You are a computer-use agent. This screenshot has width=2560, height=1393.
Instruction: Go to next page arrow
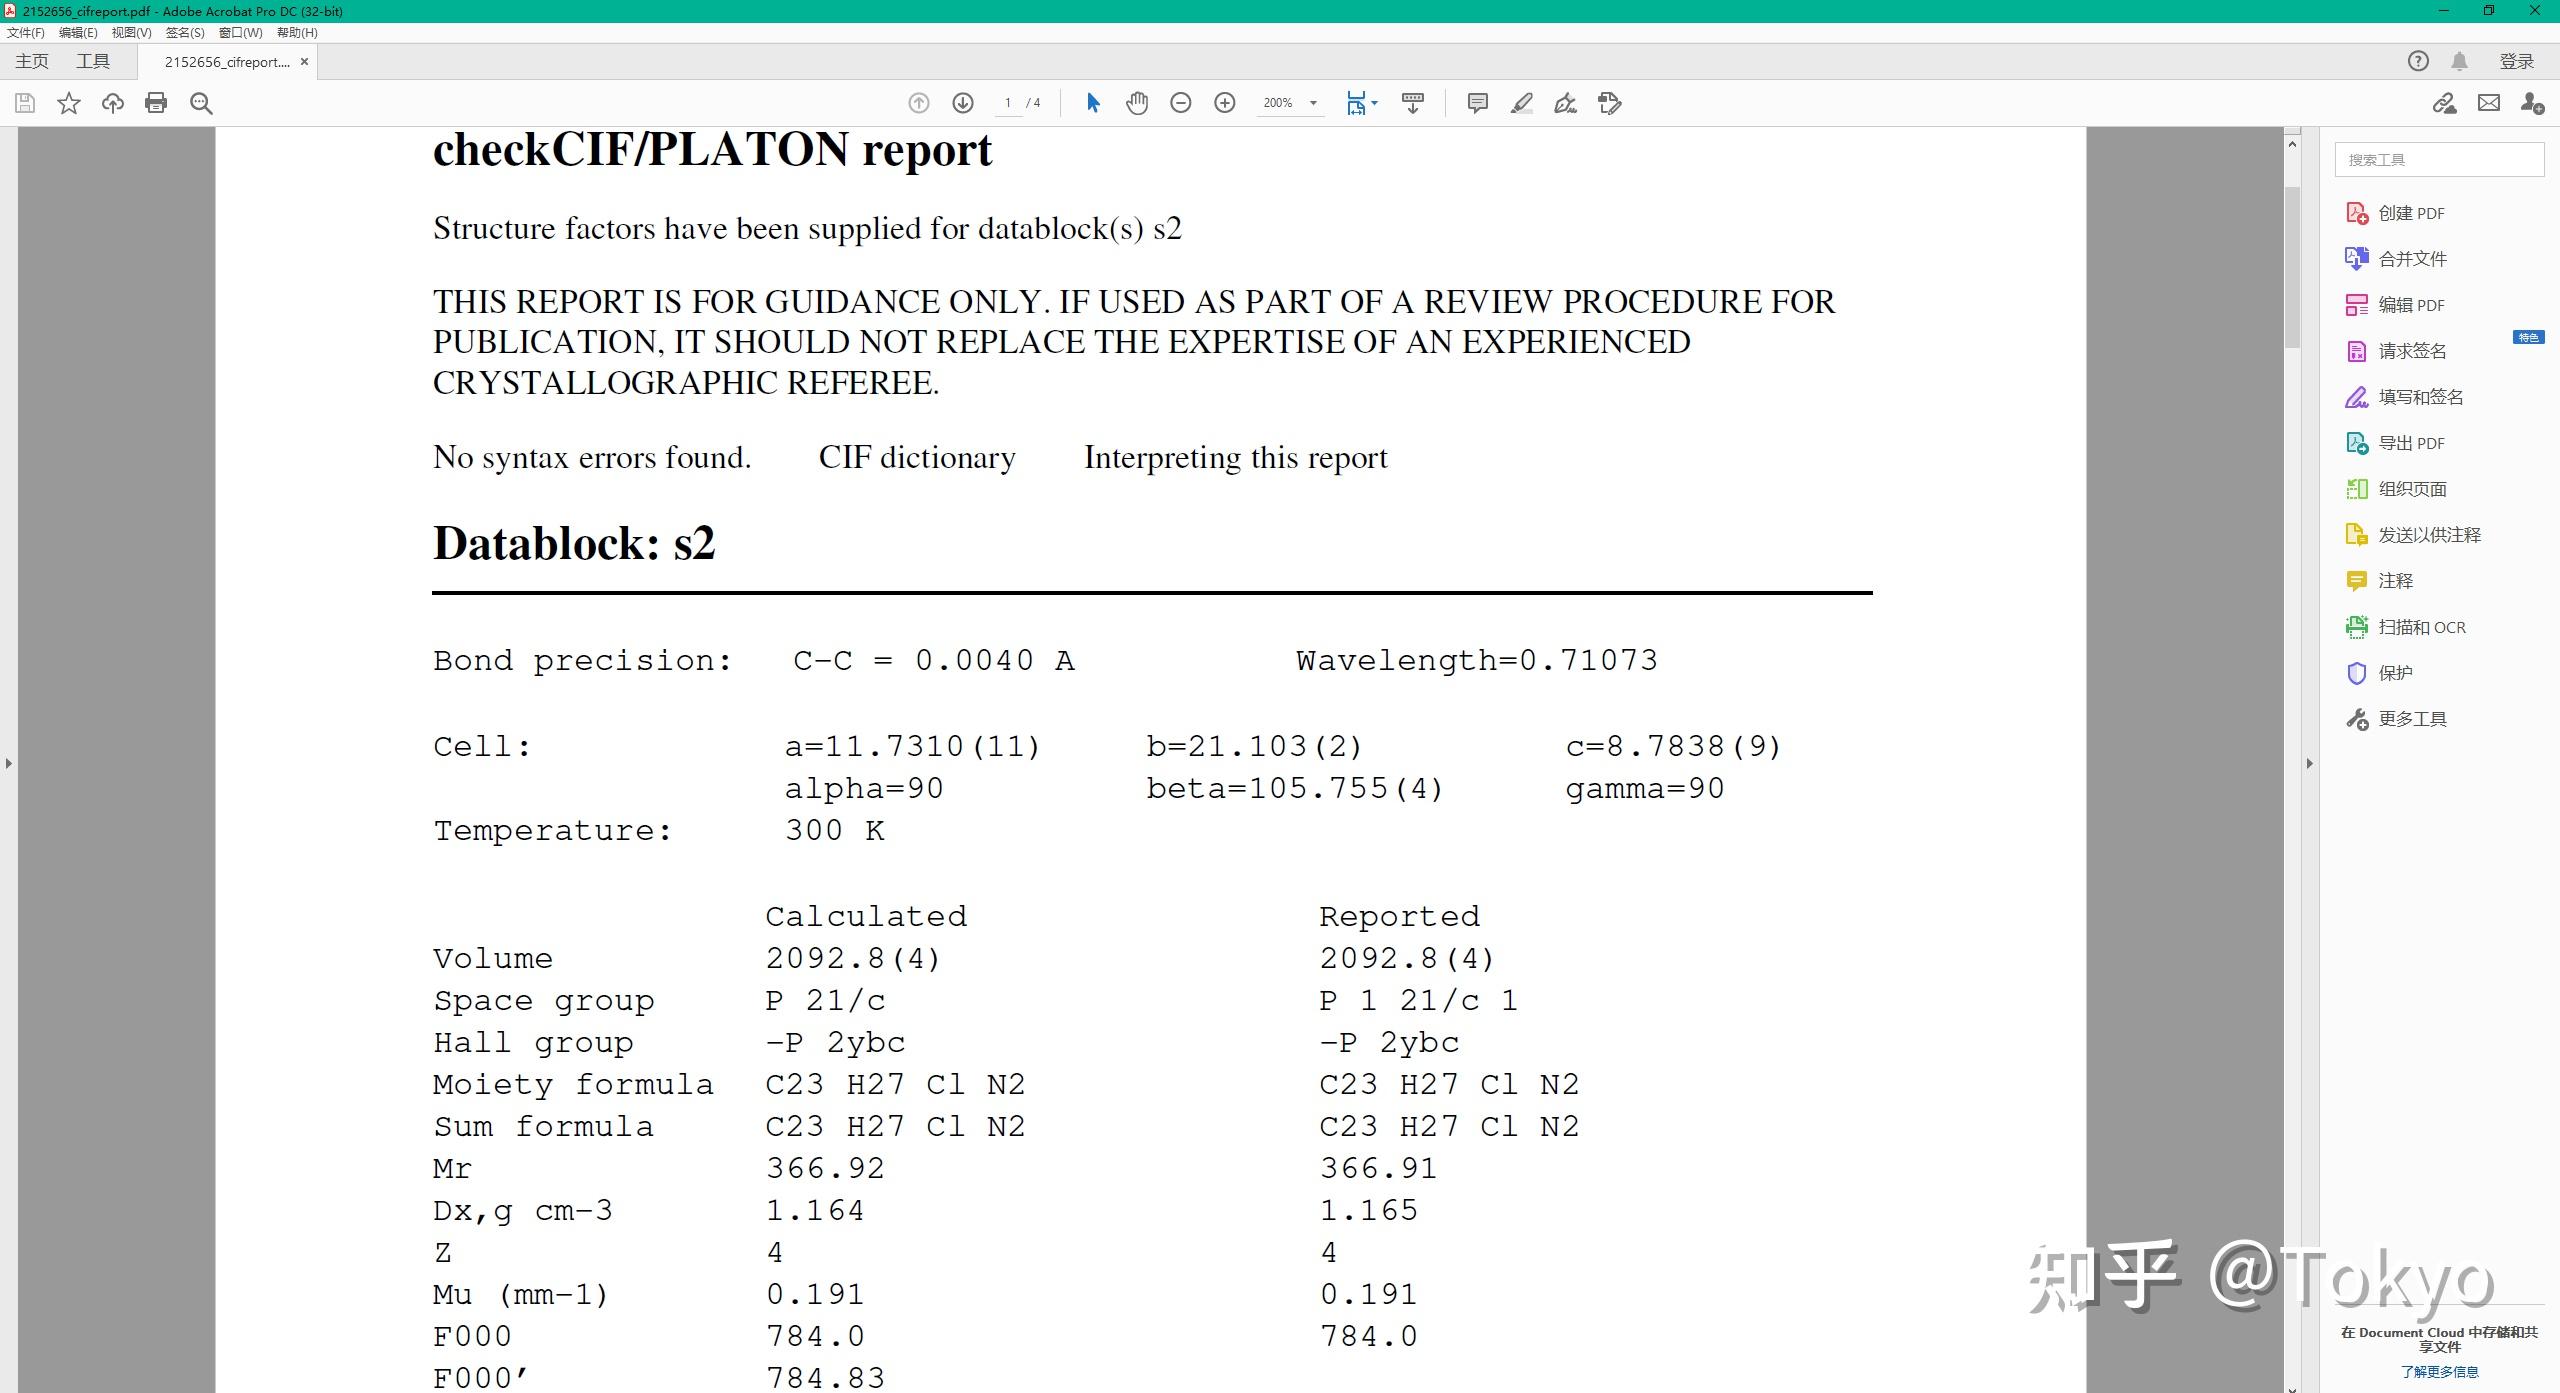pos(962,103)
